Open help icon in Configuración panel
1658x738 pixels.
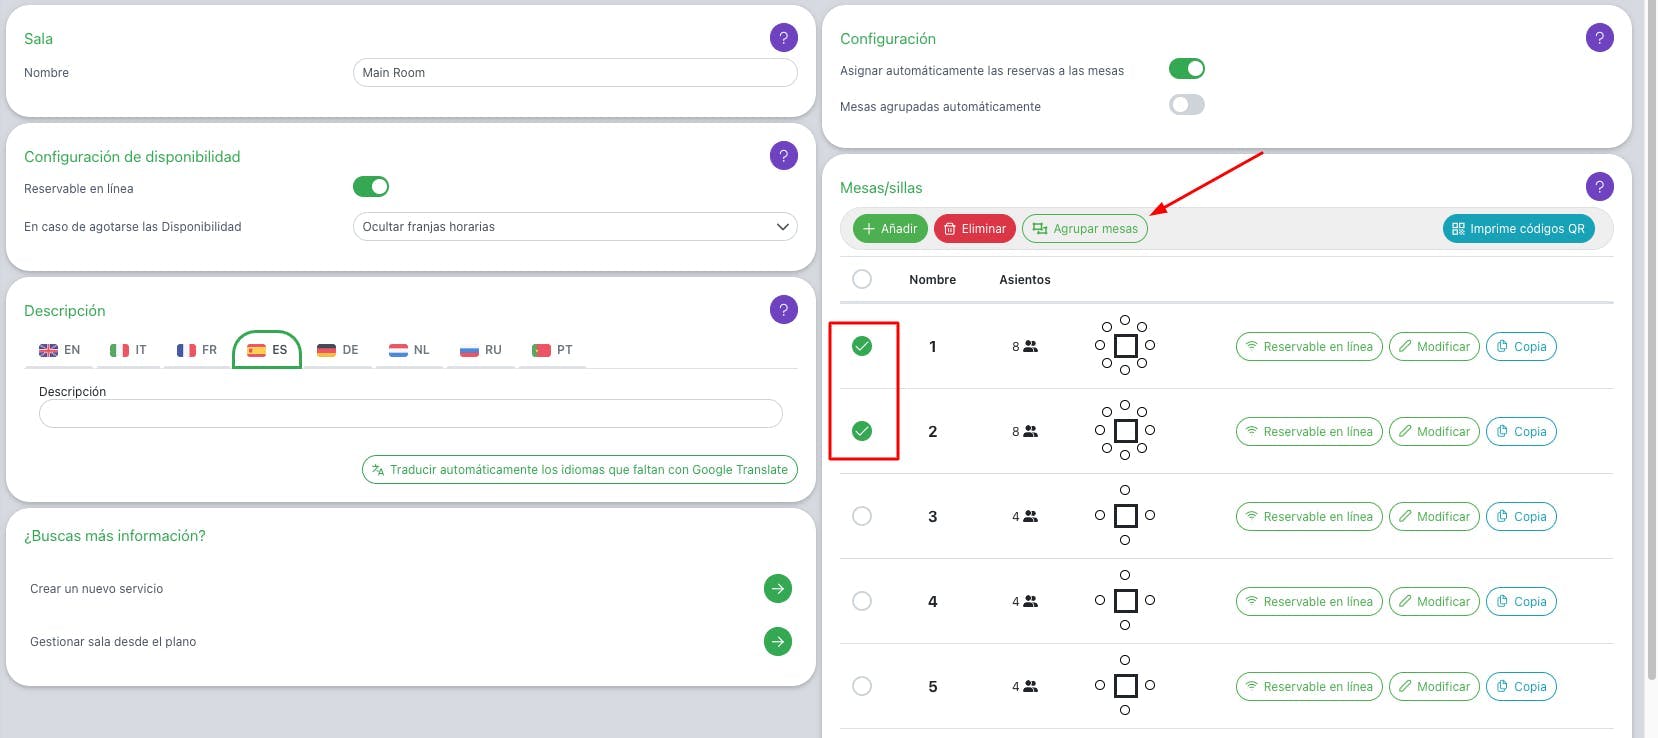(1600, 38)
